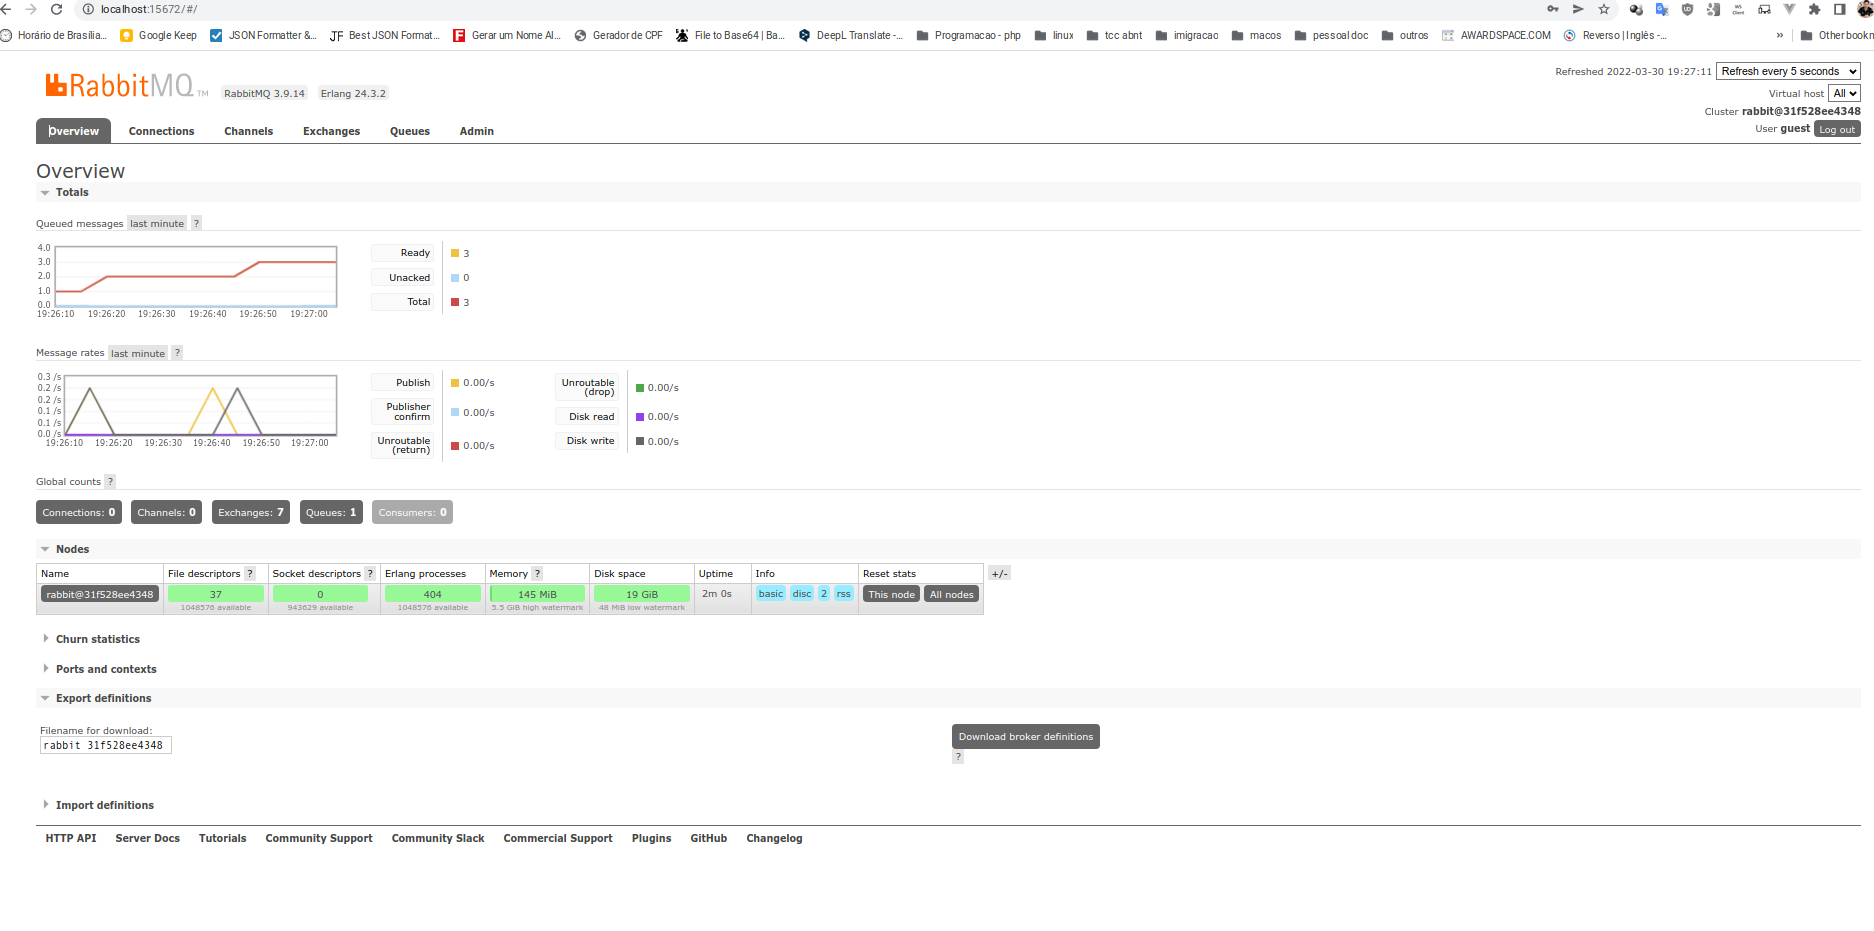Switch to the Channels tab
Screen dimensions: 1874x931
pyautogui.click(x=248, y=131)
